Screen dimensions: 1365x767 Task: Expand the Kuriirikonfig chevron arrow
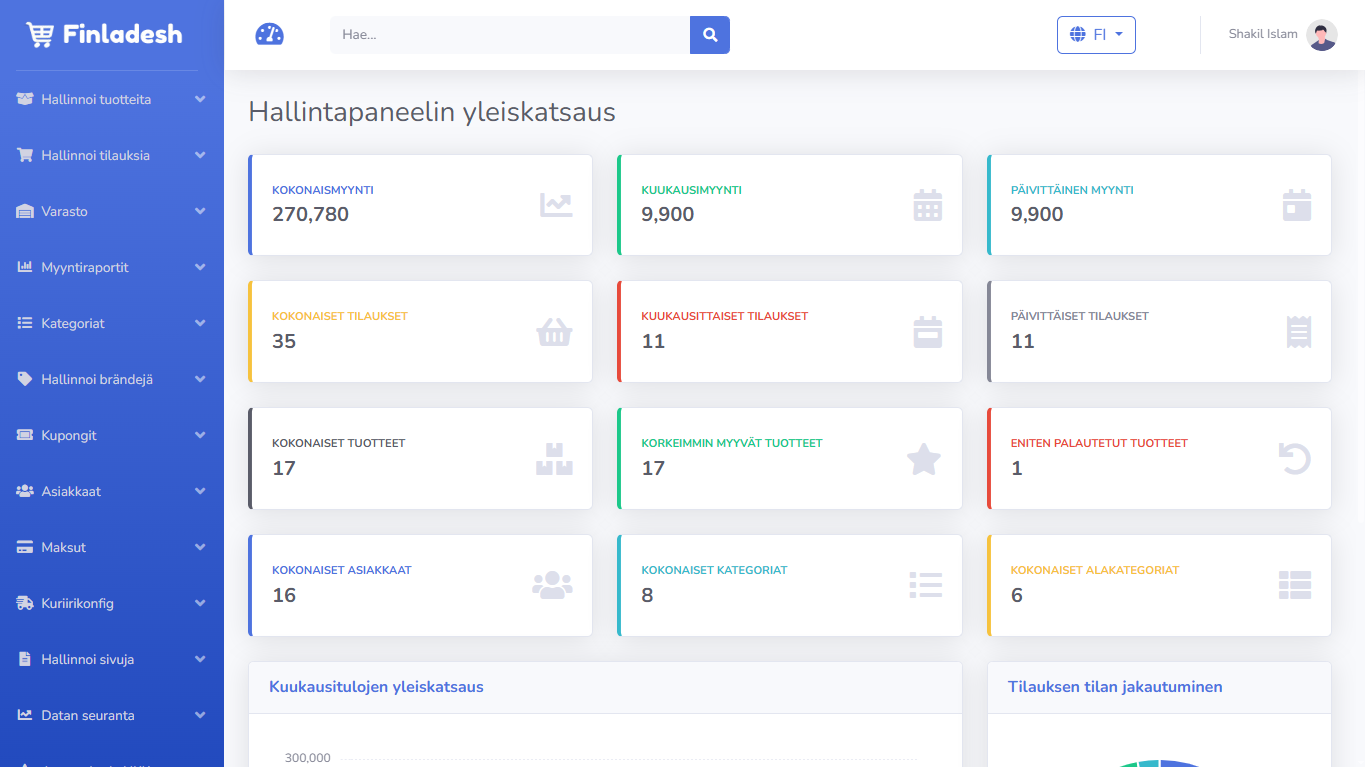coord(200,604)
